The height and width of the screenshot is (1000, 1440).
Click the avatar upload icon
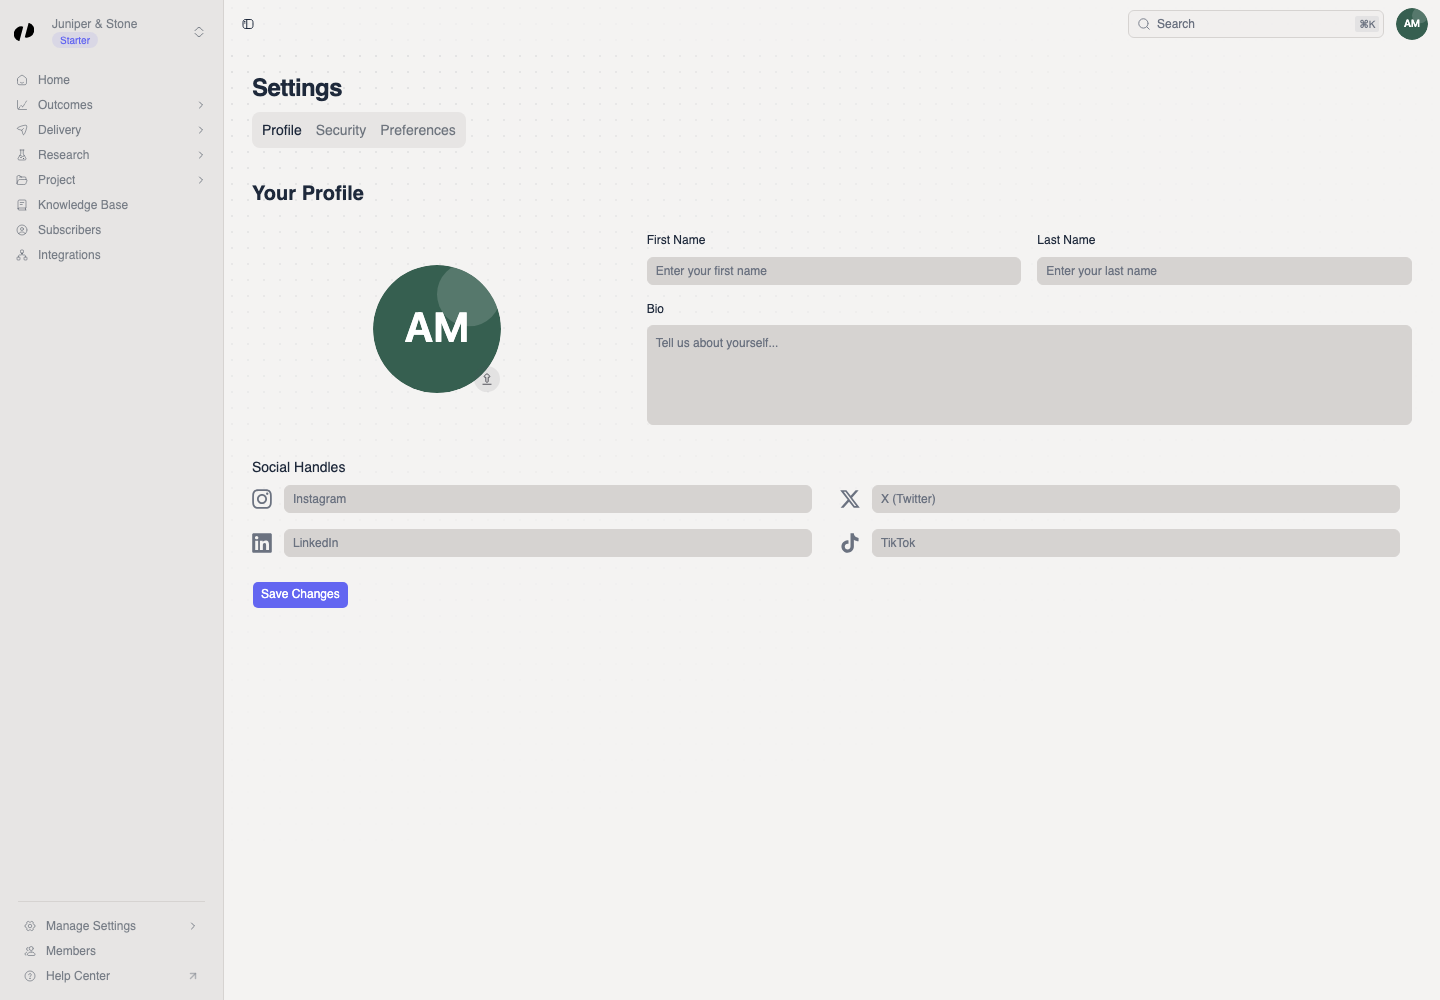(487, 379)
